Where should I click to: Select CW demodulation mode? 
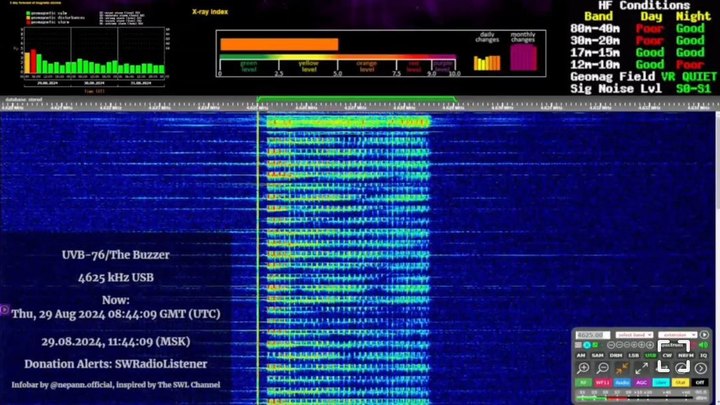point(667,355)
